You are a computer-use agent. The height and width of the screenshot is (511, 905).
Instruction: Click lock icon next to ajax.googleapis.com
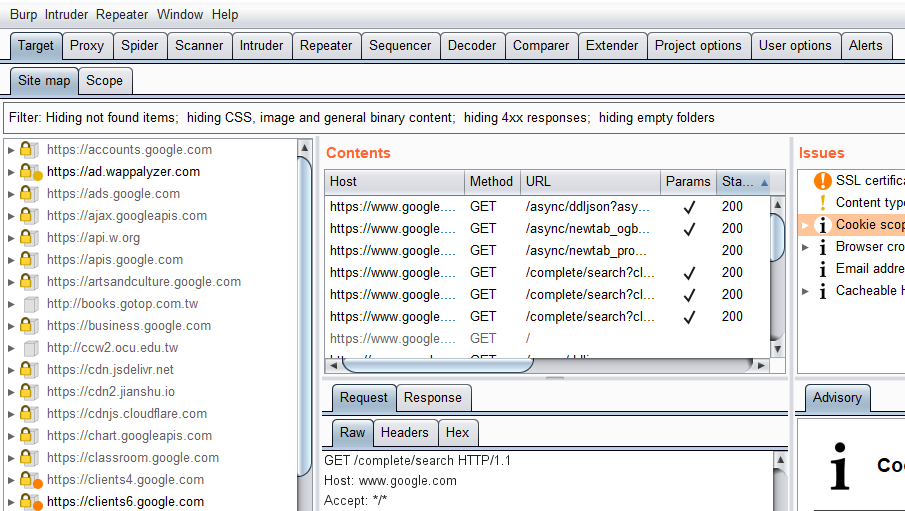(x=29, y=215)
